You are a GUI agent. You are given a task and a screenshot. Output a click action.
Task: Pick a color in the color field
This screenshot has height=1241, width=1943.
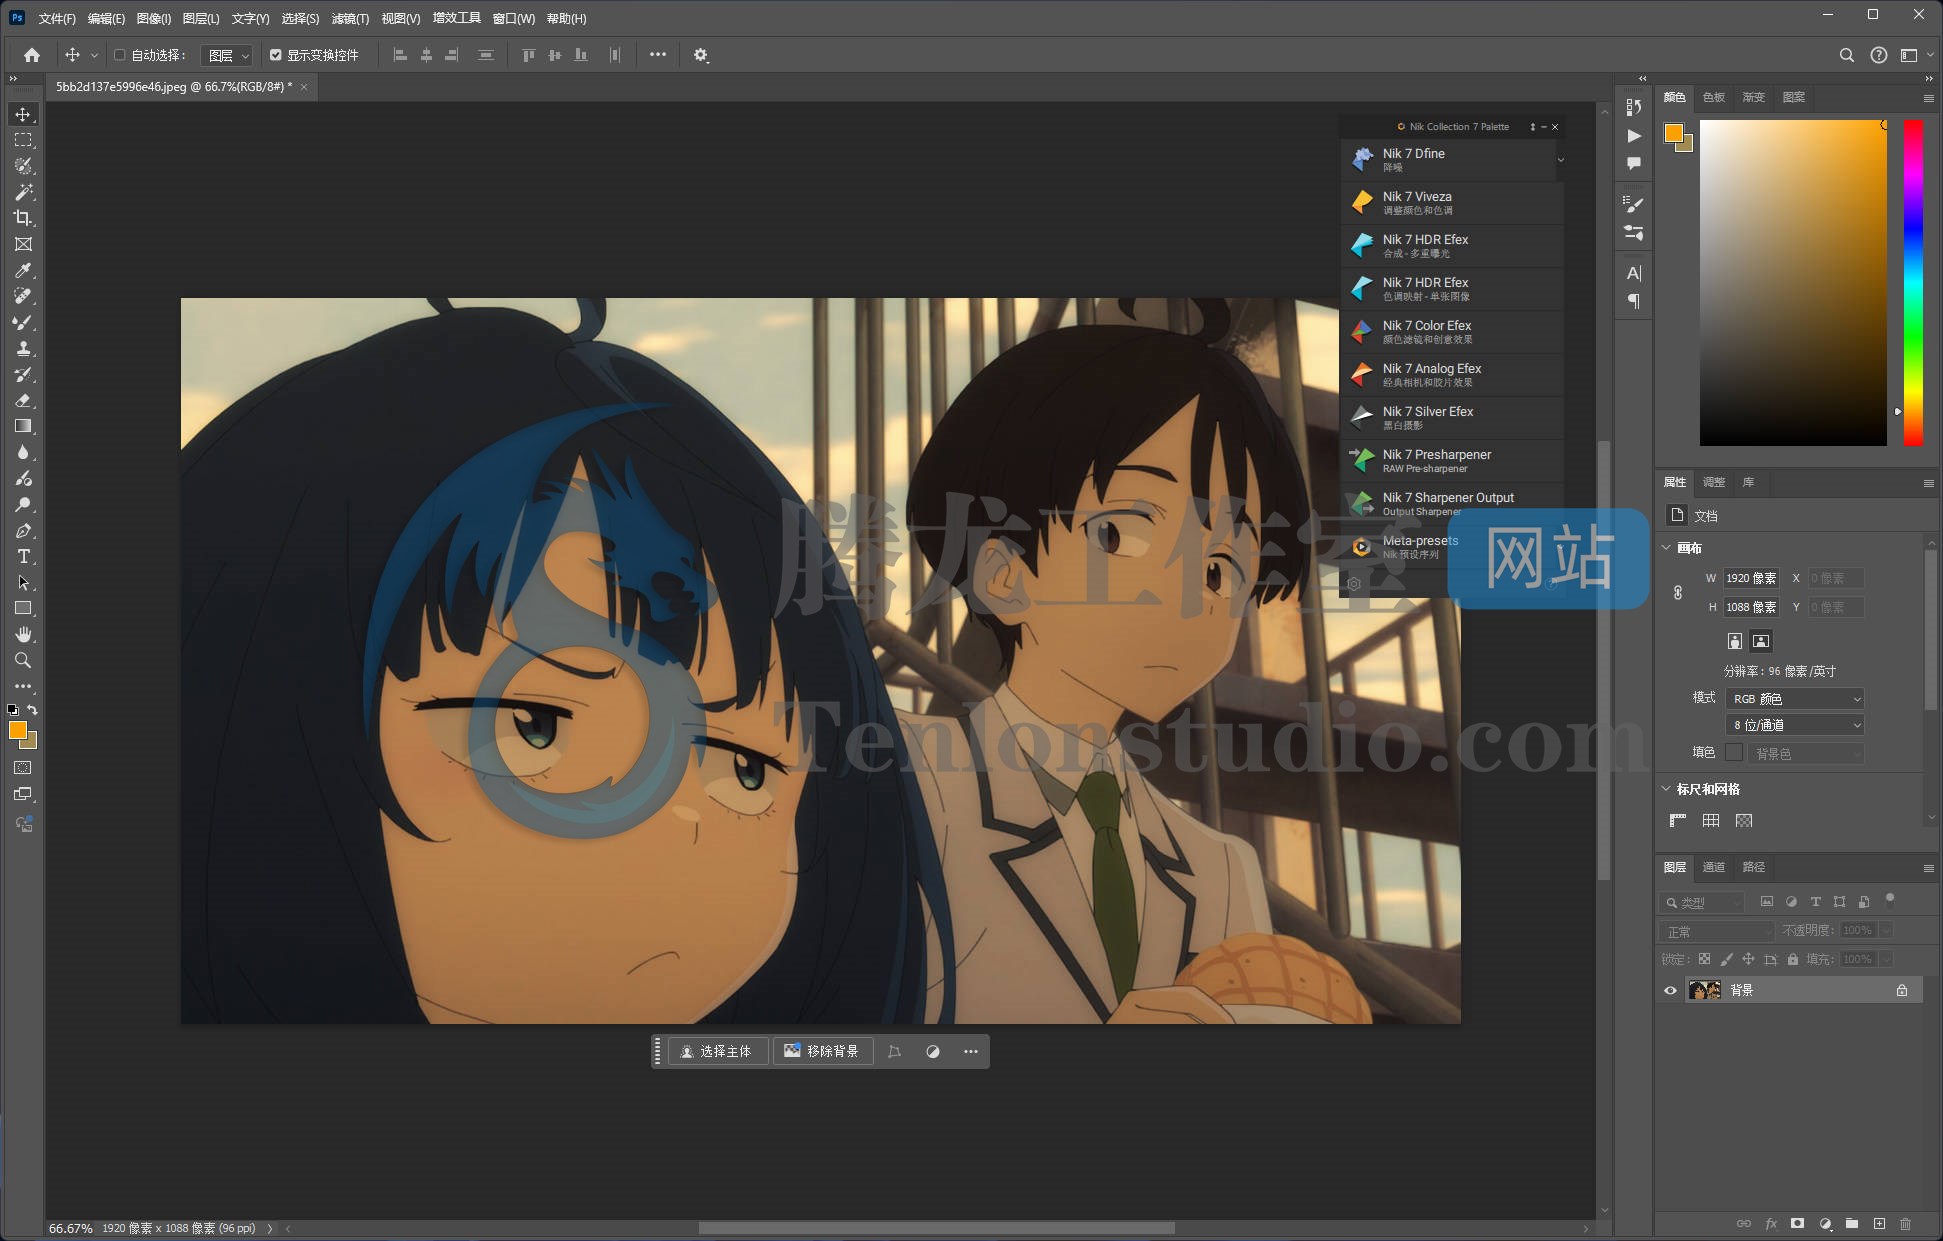pyautogui.click(x=1793, y=283)
